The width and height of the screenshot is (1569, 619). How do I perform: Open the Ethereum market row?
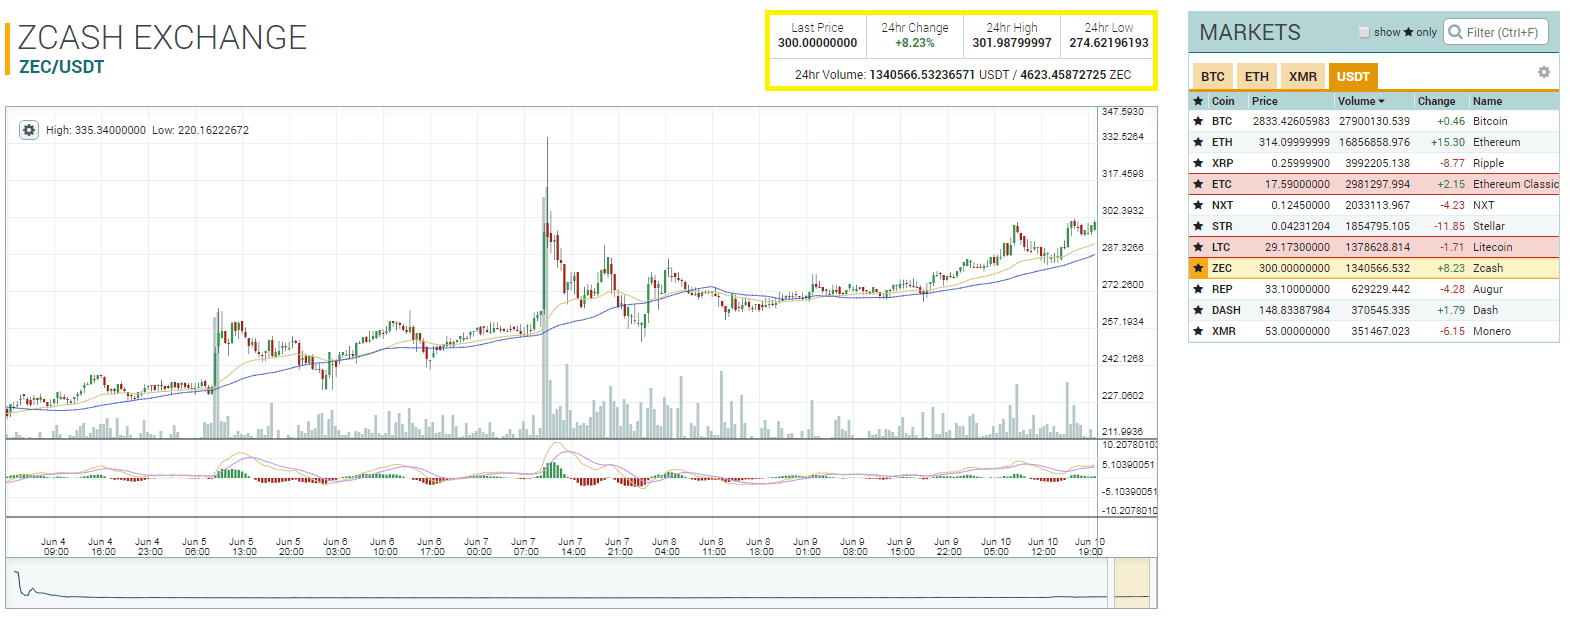point(1374,142)
